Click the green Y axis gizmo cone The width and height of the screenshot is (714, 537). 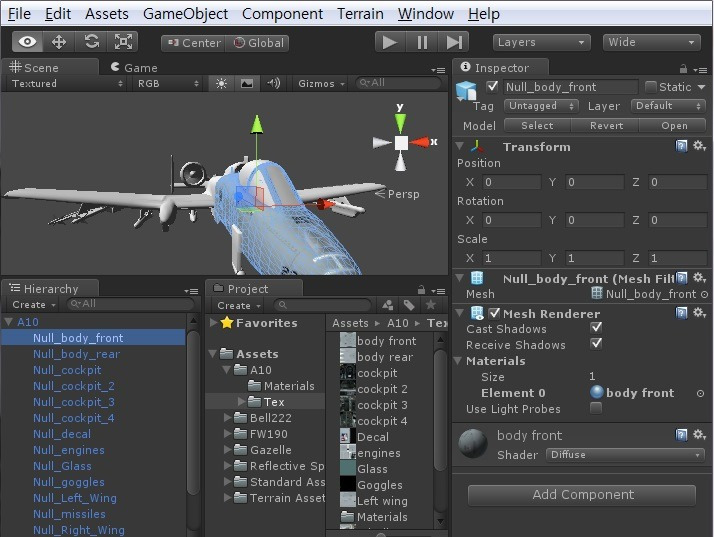pyautogui.click(x=400, y=123)
